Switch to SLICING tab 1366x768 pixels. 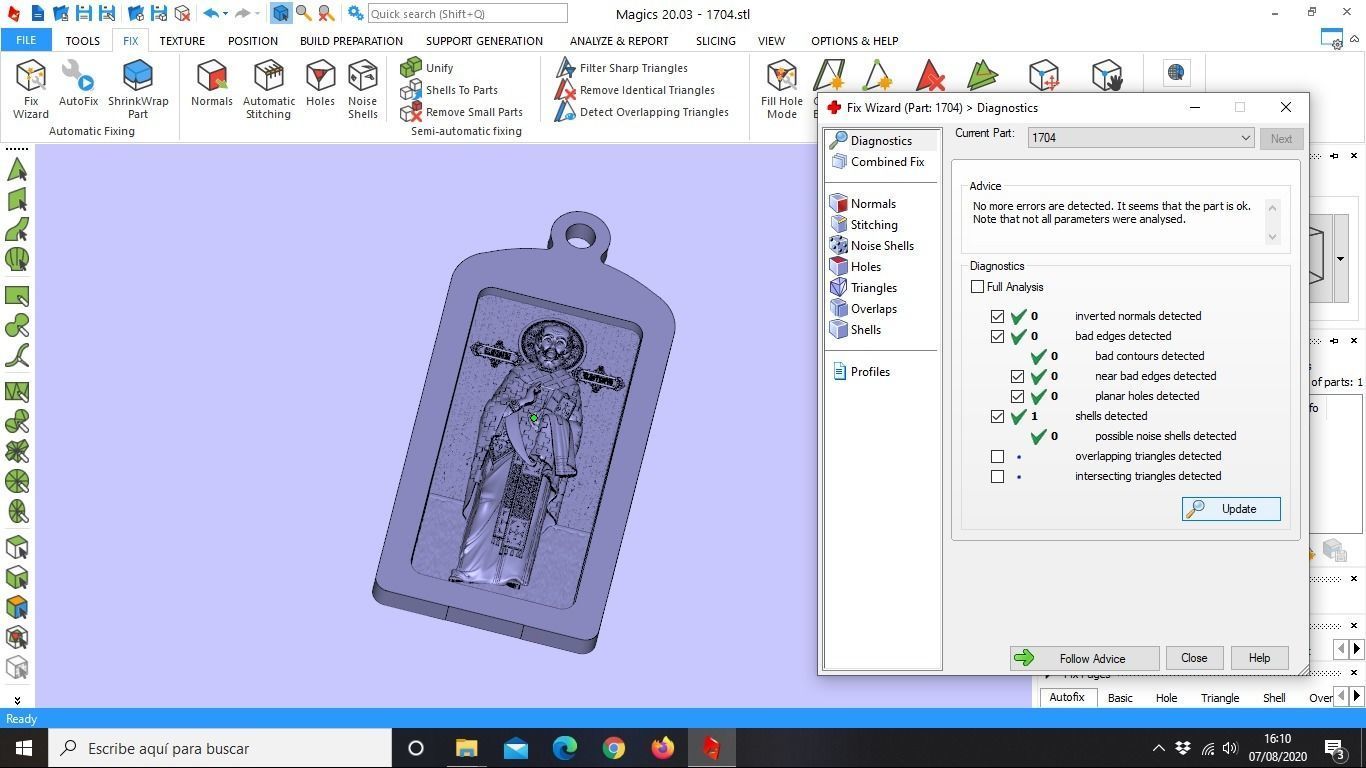click(715, 41)
